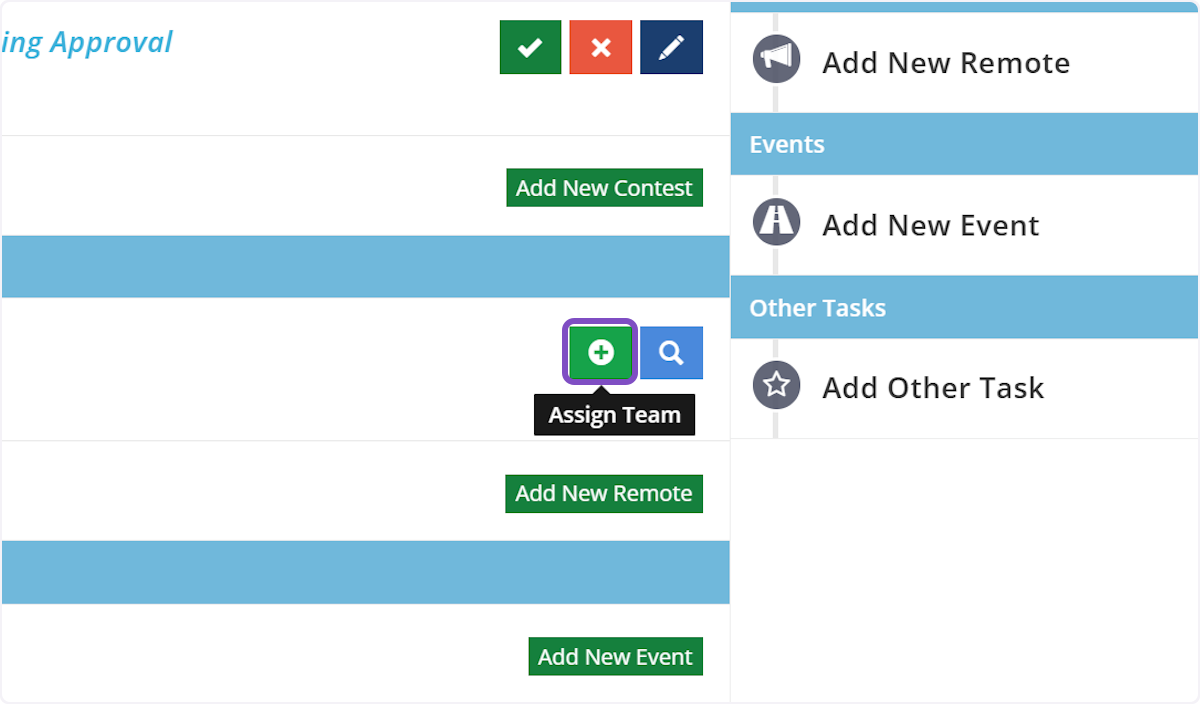Choose the Add Other Task sidebar text

click(x=932, y=388)
